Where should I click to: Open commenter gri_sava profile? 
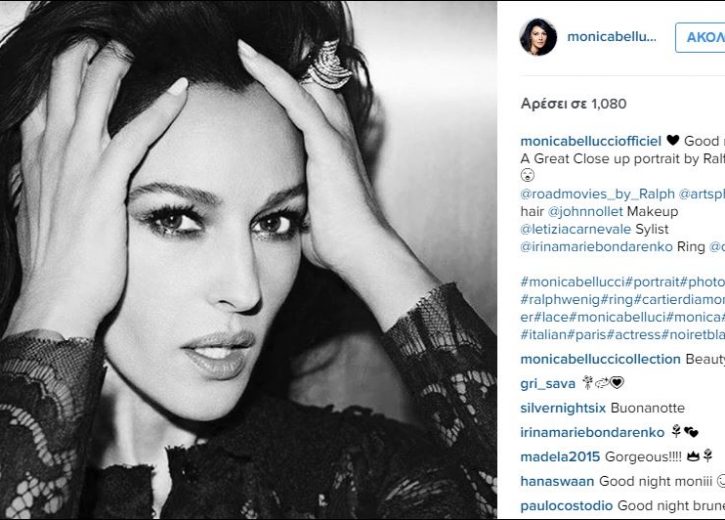(x=548, y=384)
